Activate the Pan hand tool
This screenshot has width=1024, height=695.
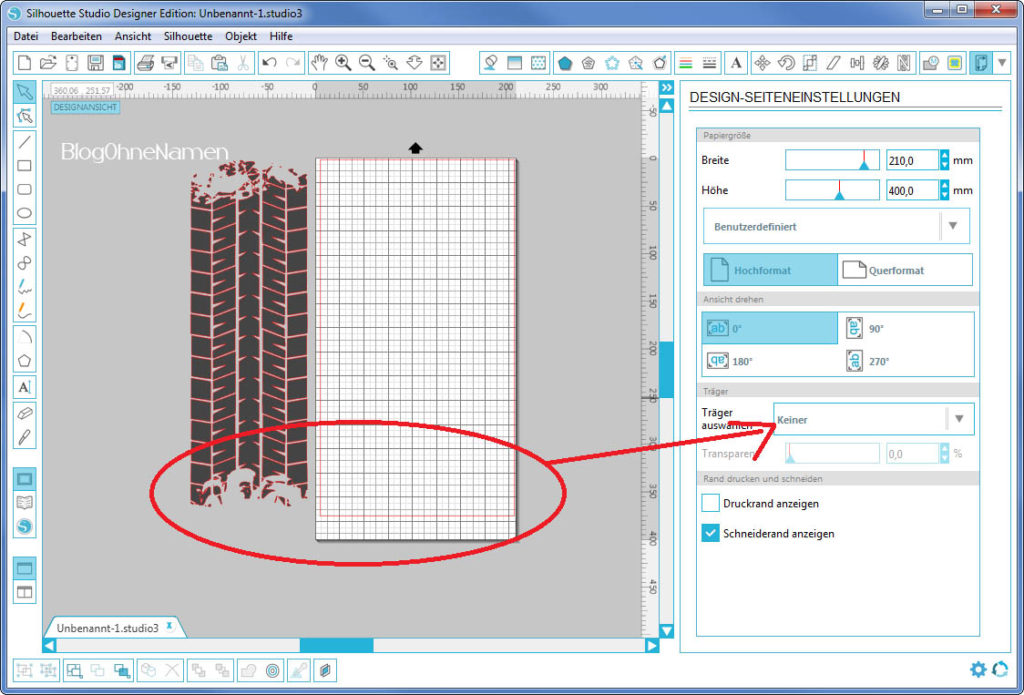(319, 63)
